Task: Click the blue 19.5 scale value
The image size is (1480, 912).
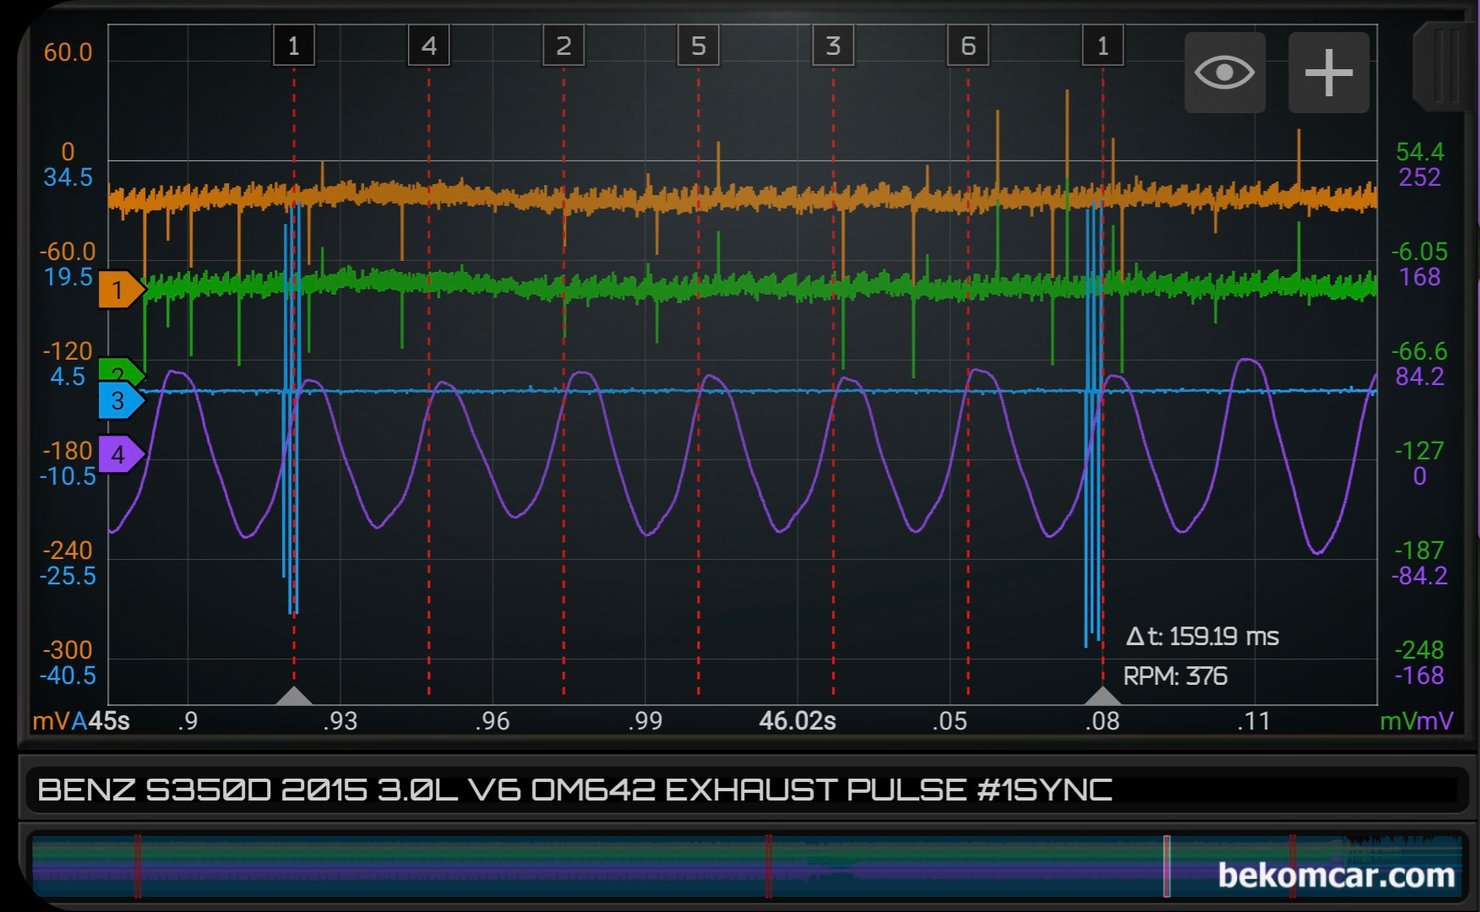Action: tap(68, 277)
